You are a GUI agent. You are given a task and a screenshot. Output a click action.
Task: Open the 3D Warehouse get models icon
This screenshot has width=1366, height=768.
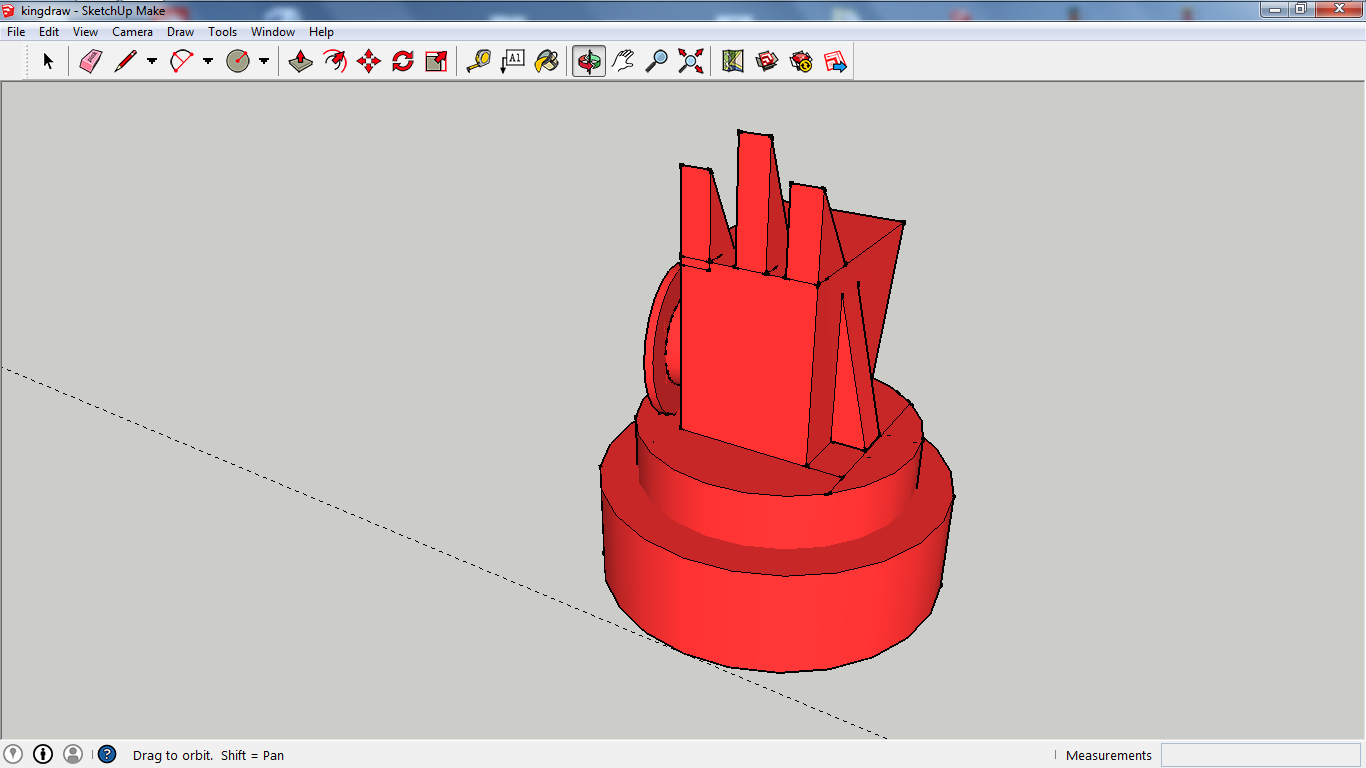[x=767, y=61]
